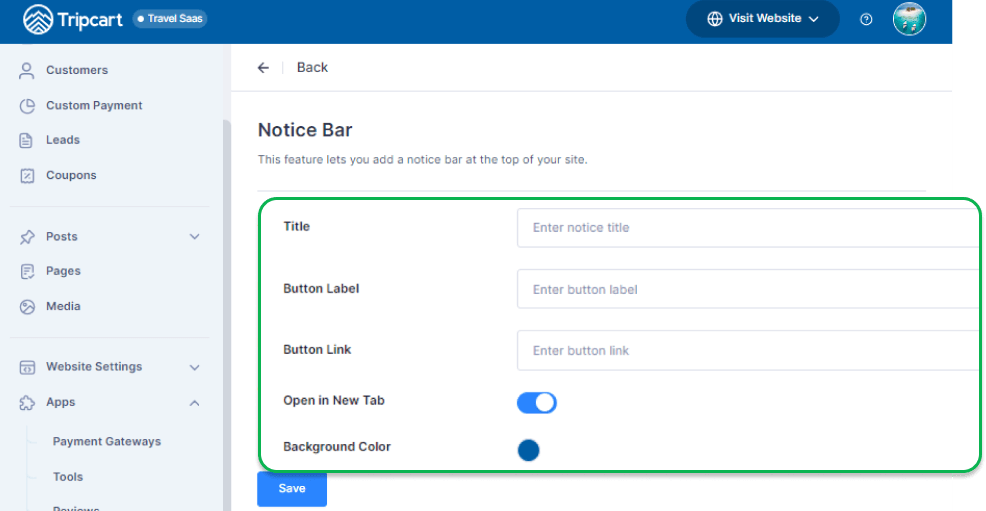Open the Leads menu item
986x511 pixels.
click(x=63, y=140)
